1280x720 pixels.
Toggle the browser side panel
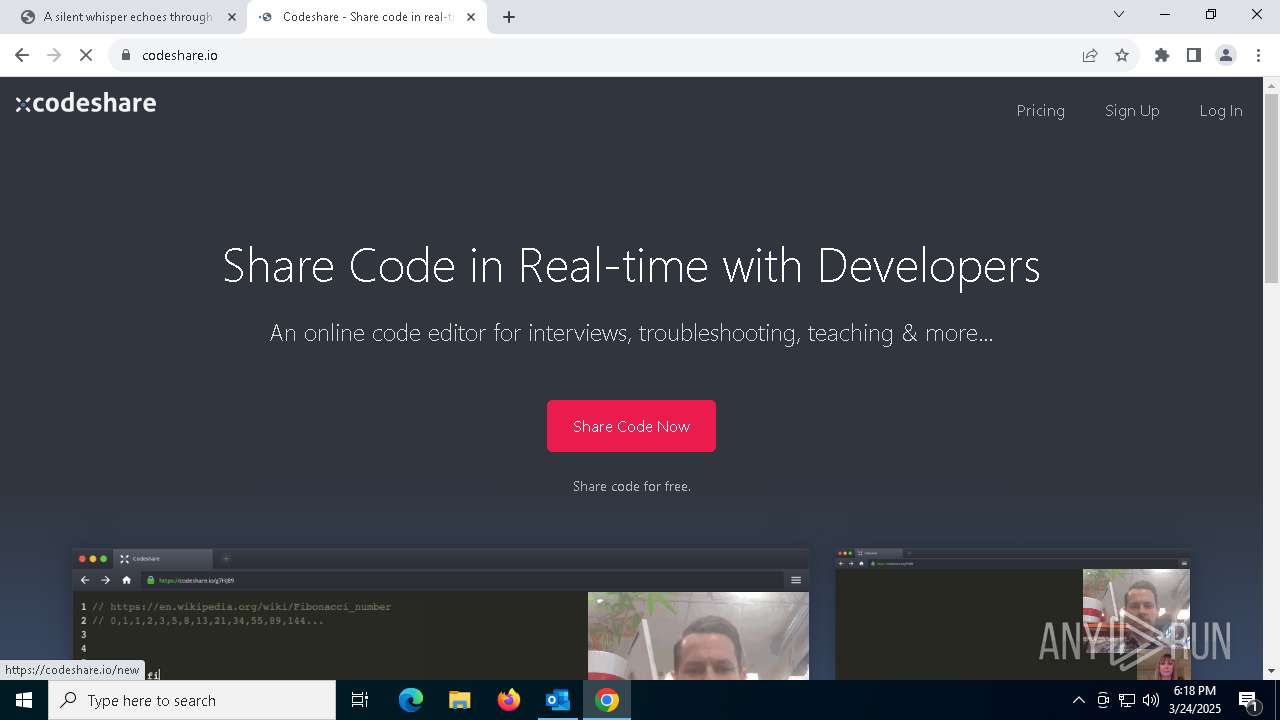(x=1194, y=55)
